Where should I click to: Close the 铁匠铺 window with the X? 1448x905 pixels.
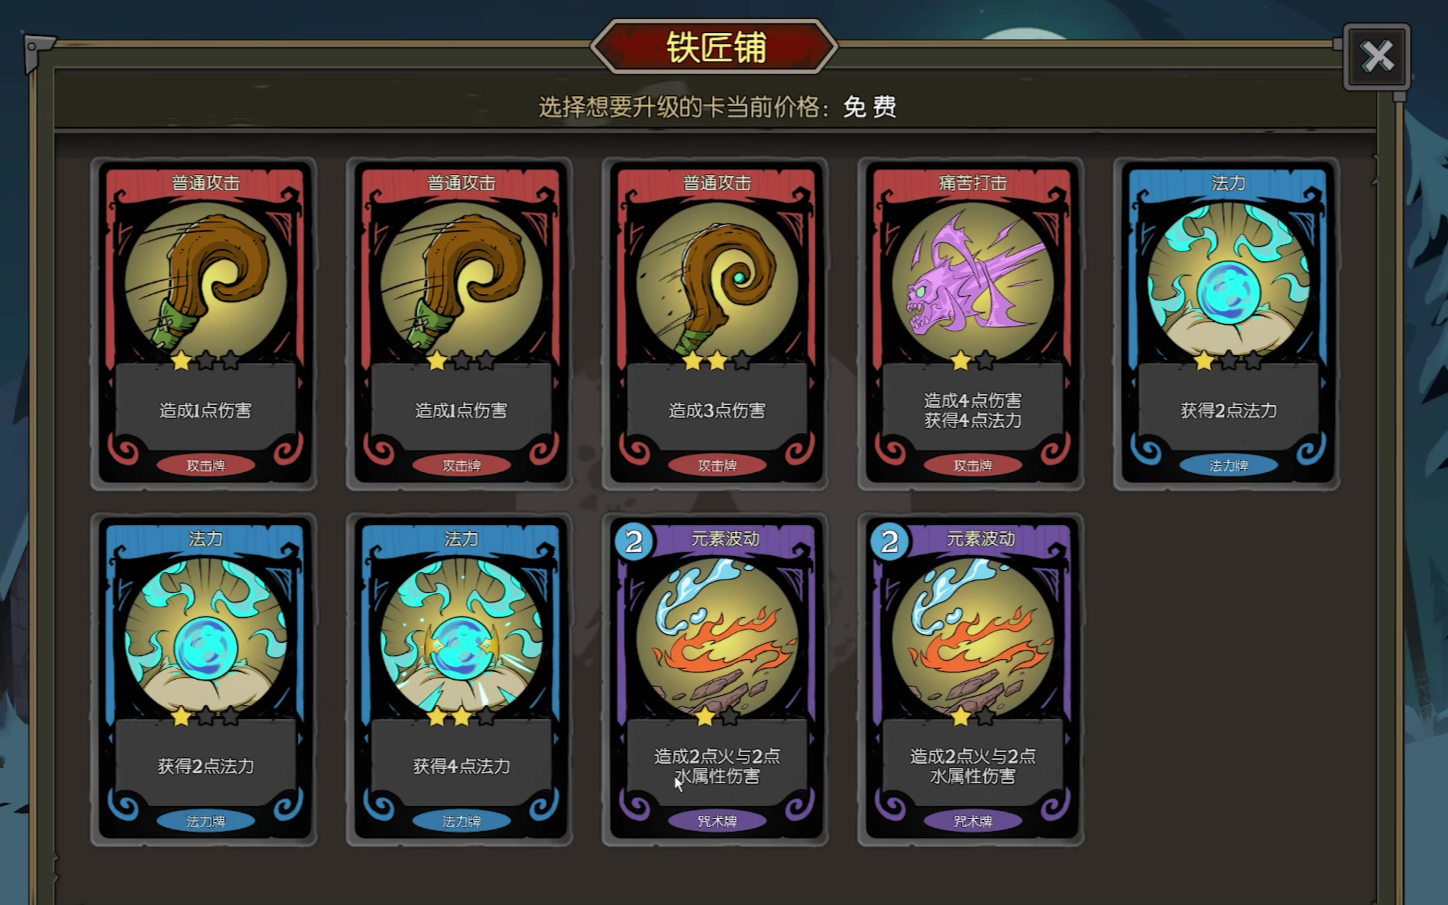(x=1377, y=56)
